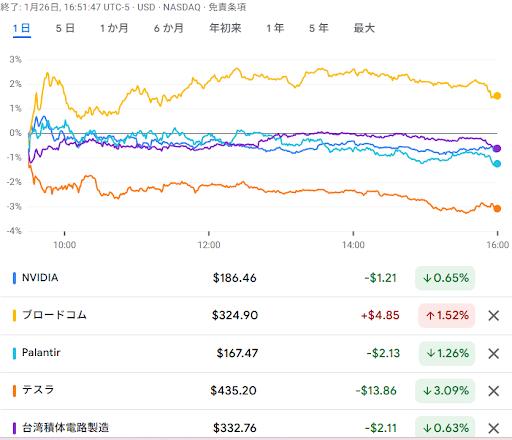Click the cyan endpoint dot on chart
Screen dimensions: 512x440
pos(497,164)
